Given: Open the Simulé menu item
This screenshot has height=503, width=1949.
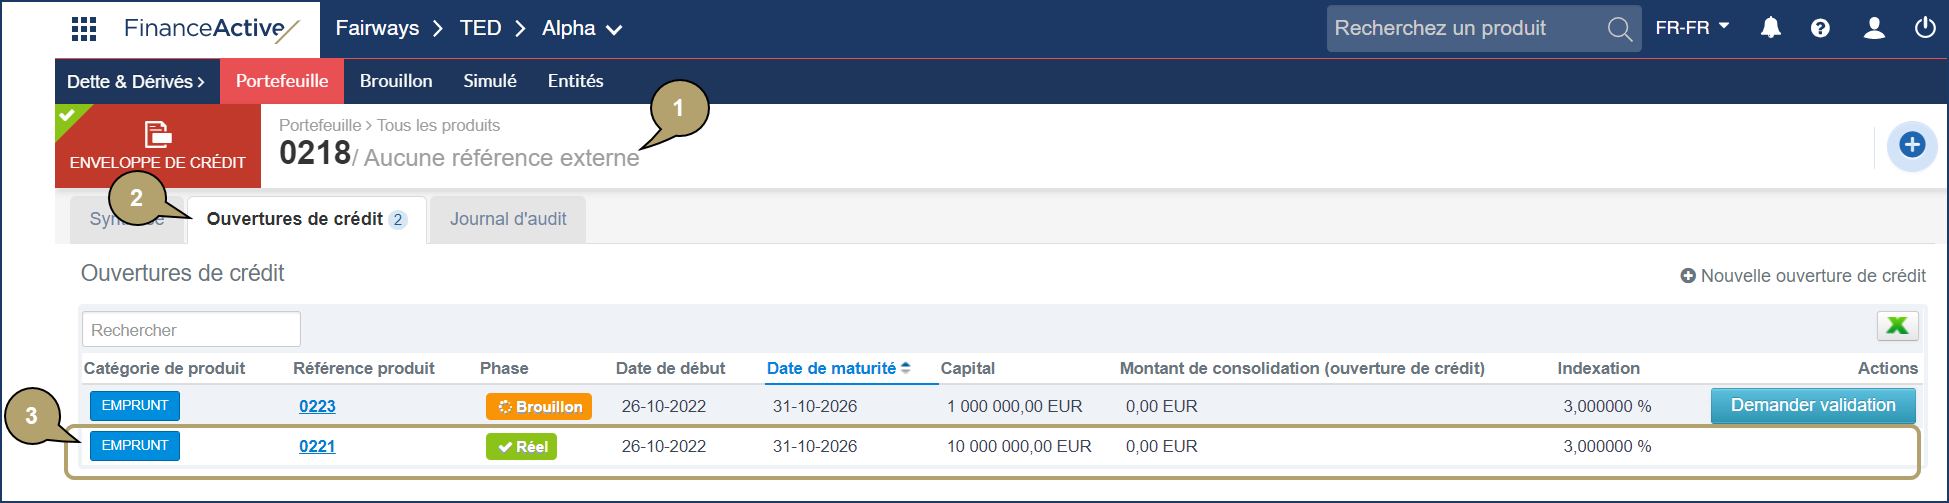Looking at the screenshot, I should tap(490, 81).
